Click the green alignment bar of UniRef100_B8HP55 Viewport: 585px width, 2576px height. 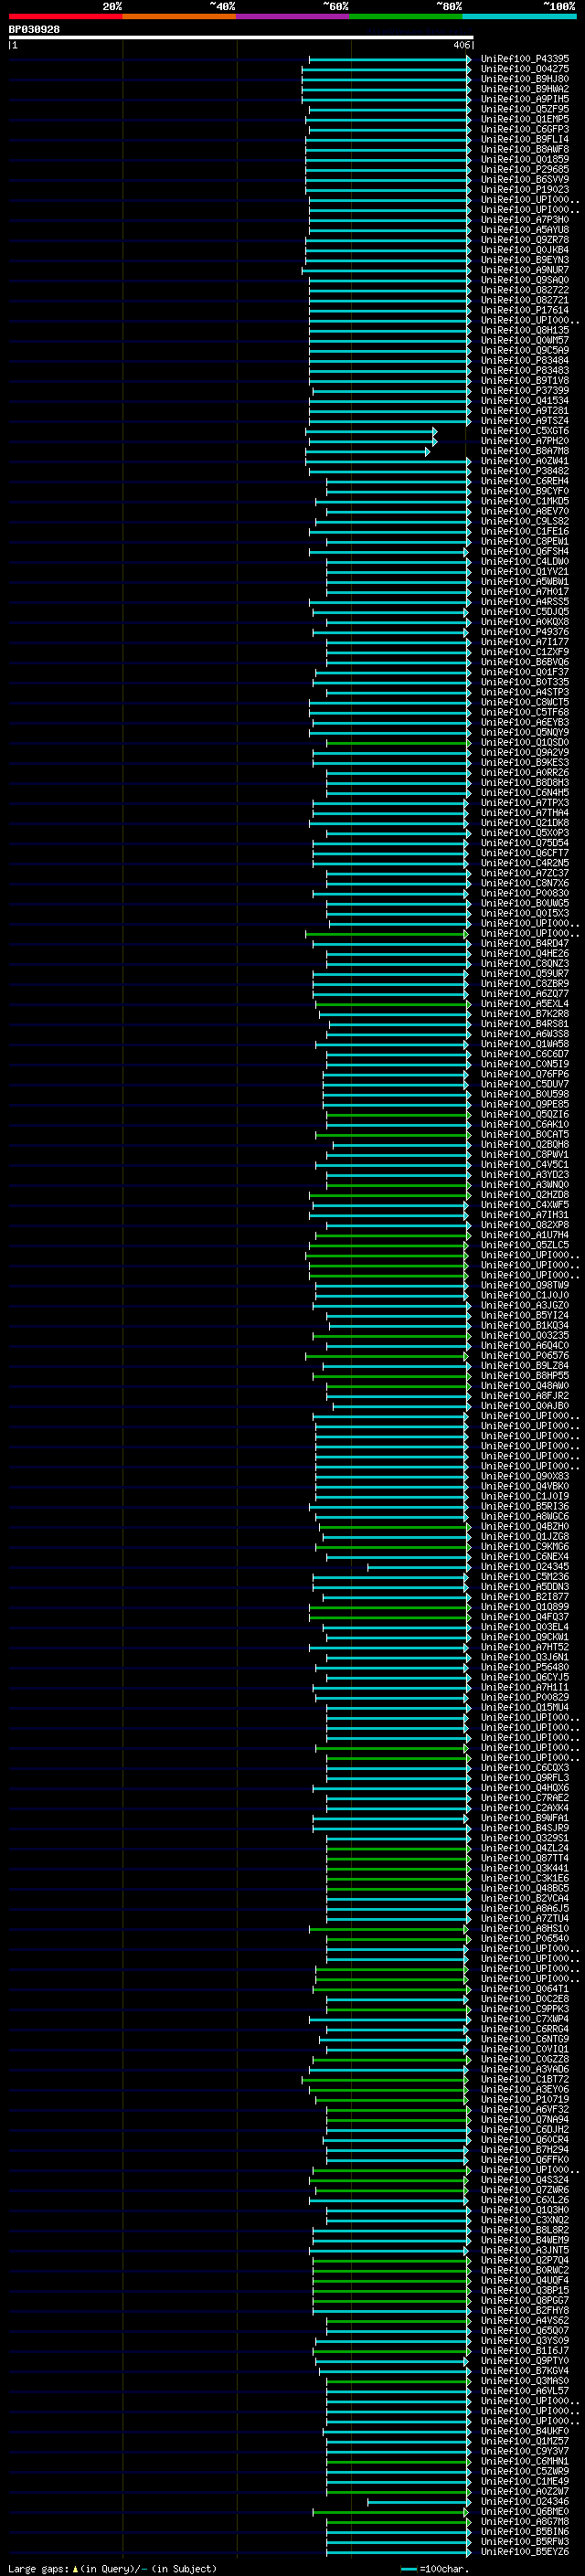point(391,1376)
